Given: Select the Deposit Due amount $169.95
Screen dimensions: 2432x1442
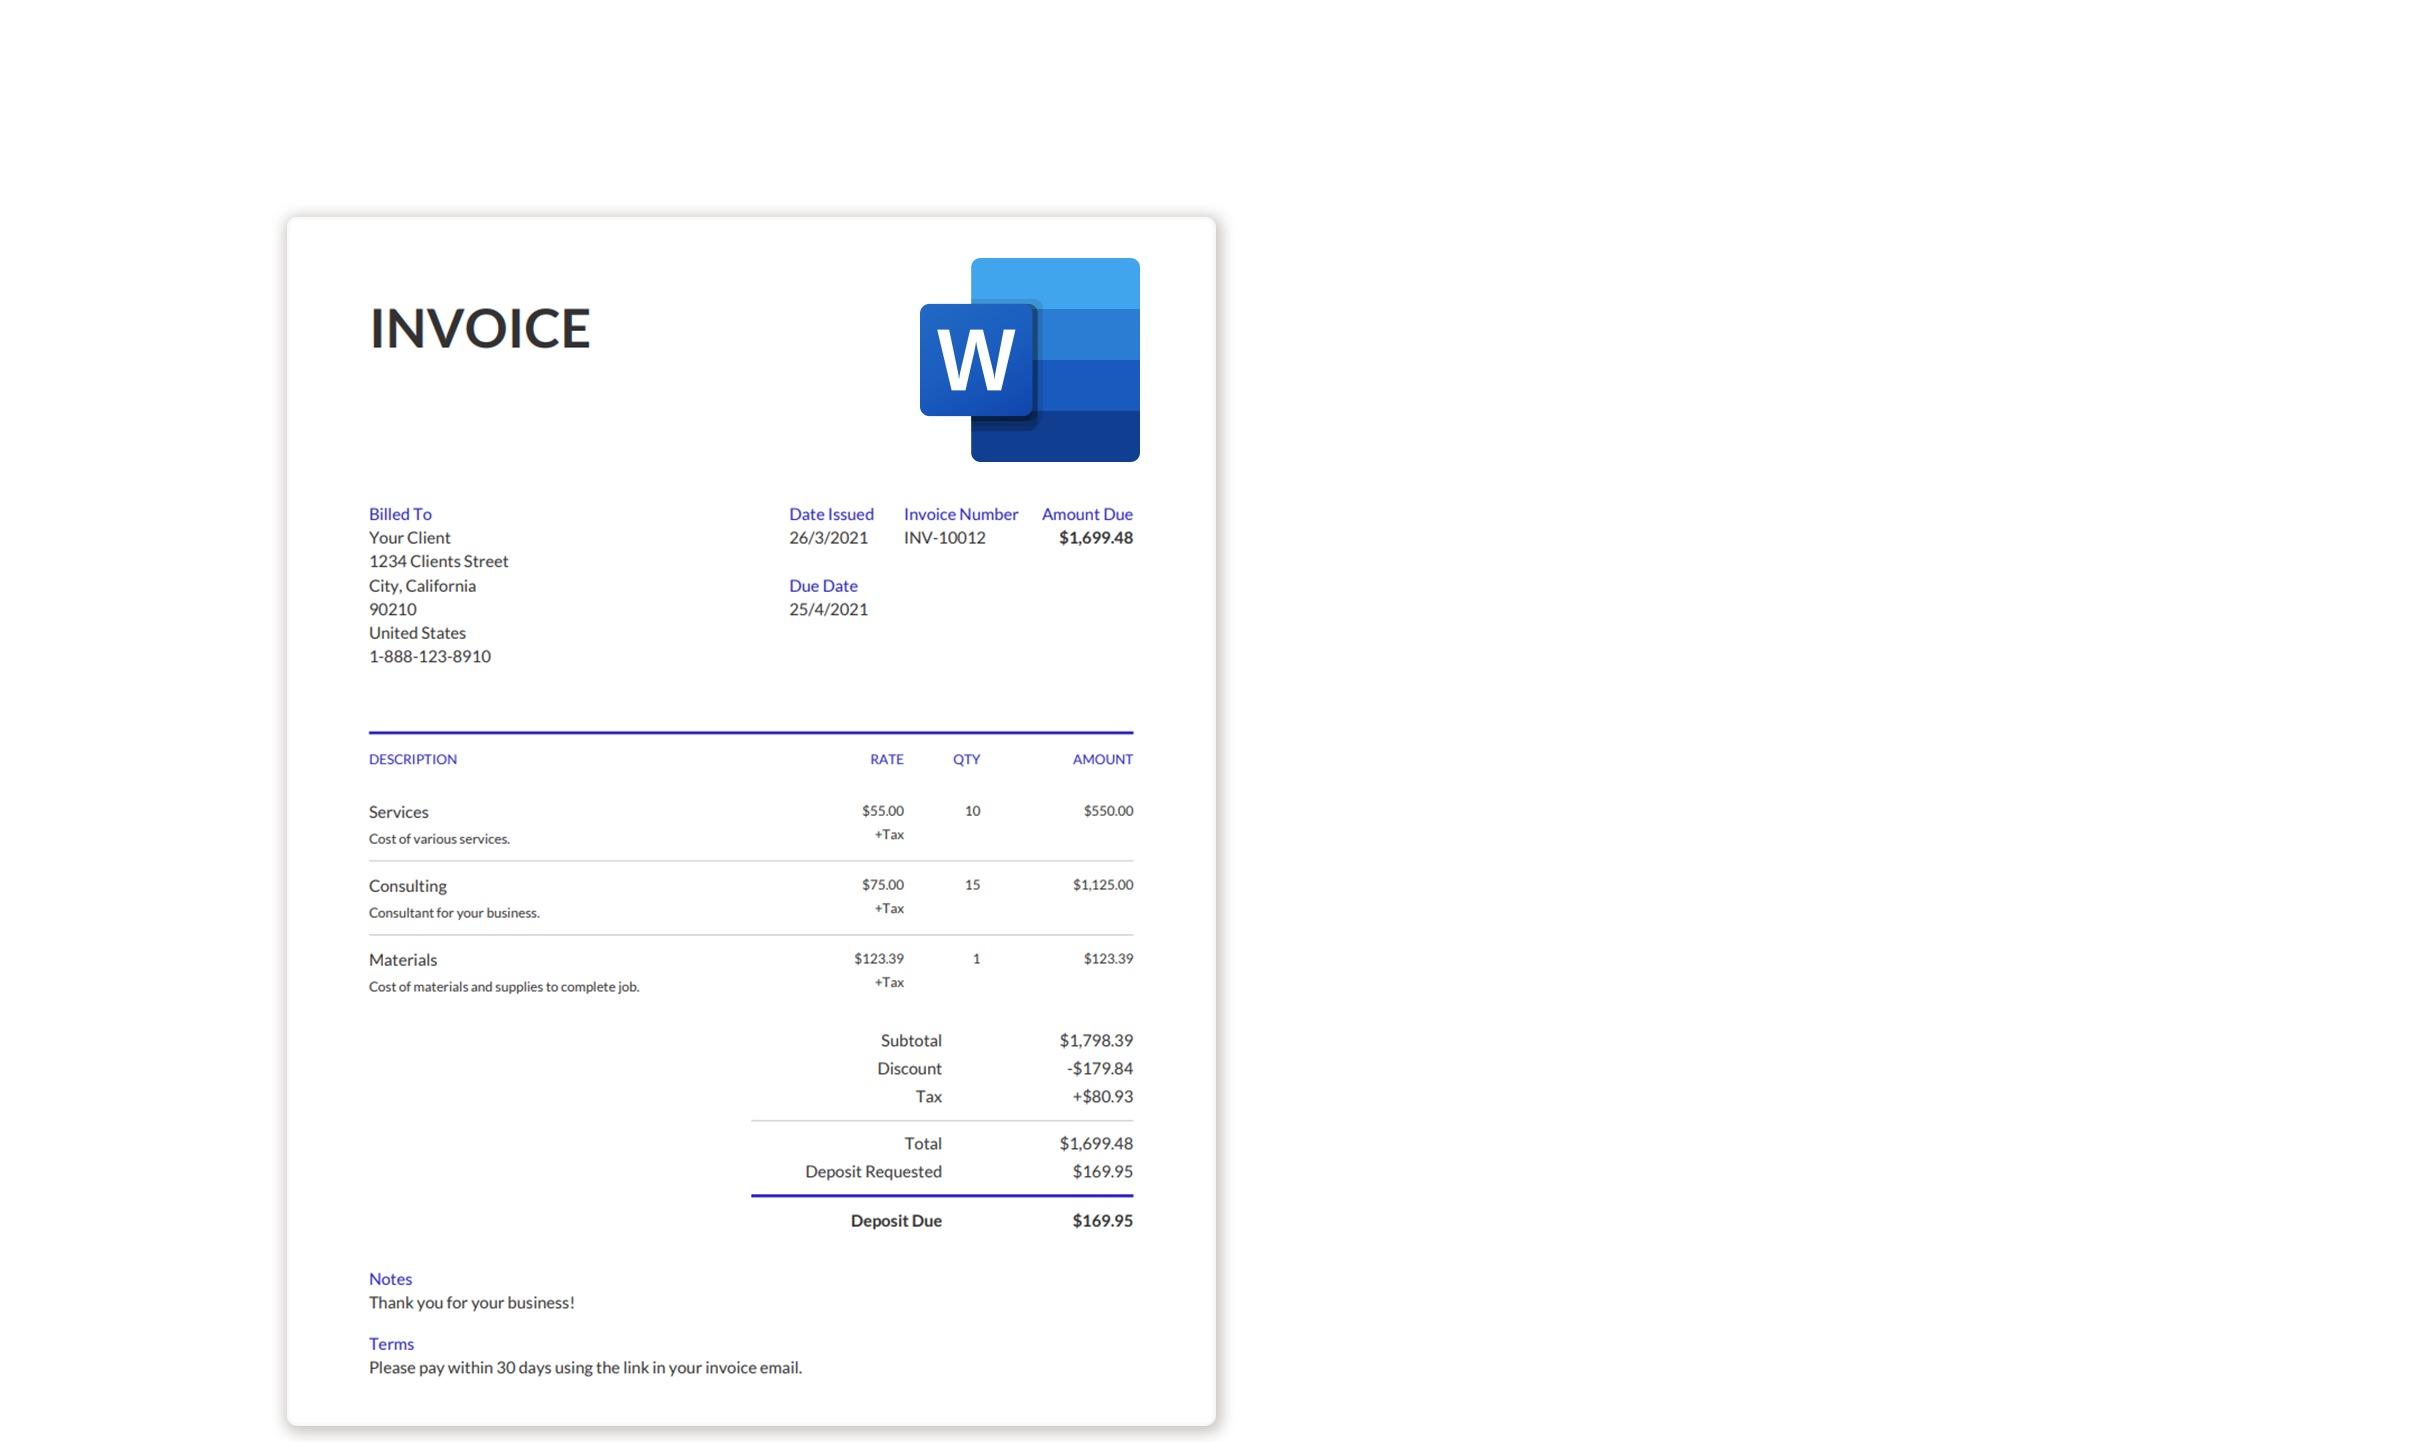Looking at the screenshot, I should 1102,1220.
